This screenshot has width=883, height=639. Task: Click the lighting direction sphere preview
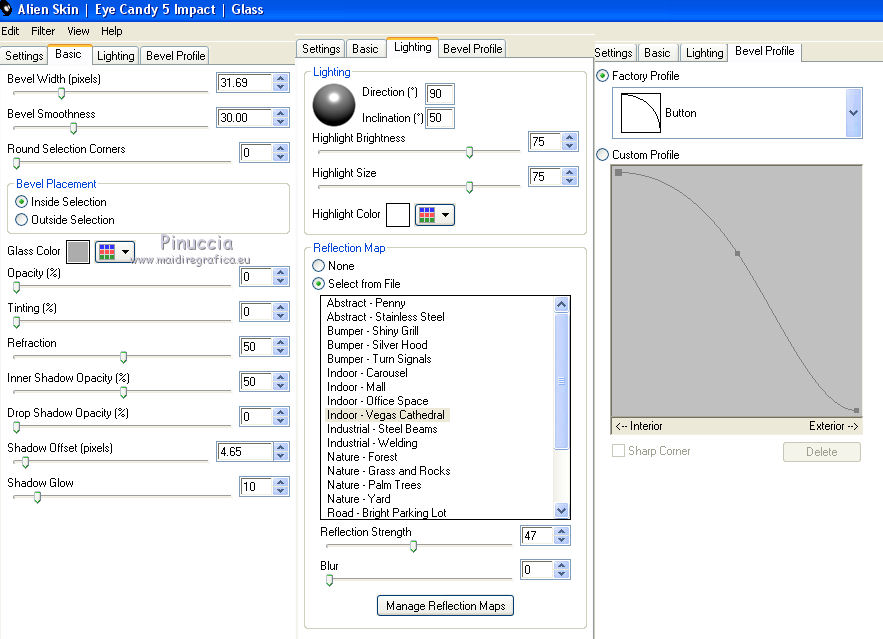pos(334,104)
